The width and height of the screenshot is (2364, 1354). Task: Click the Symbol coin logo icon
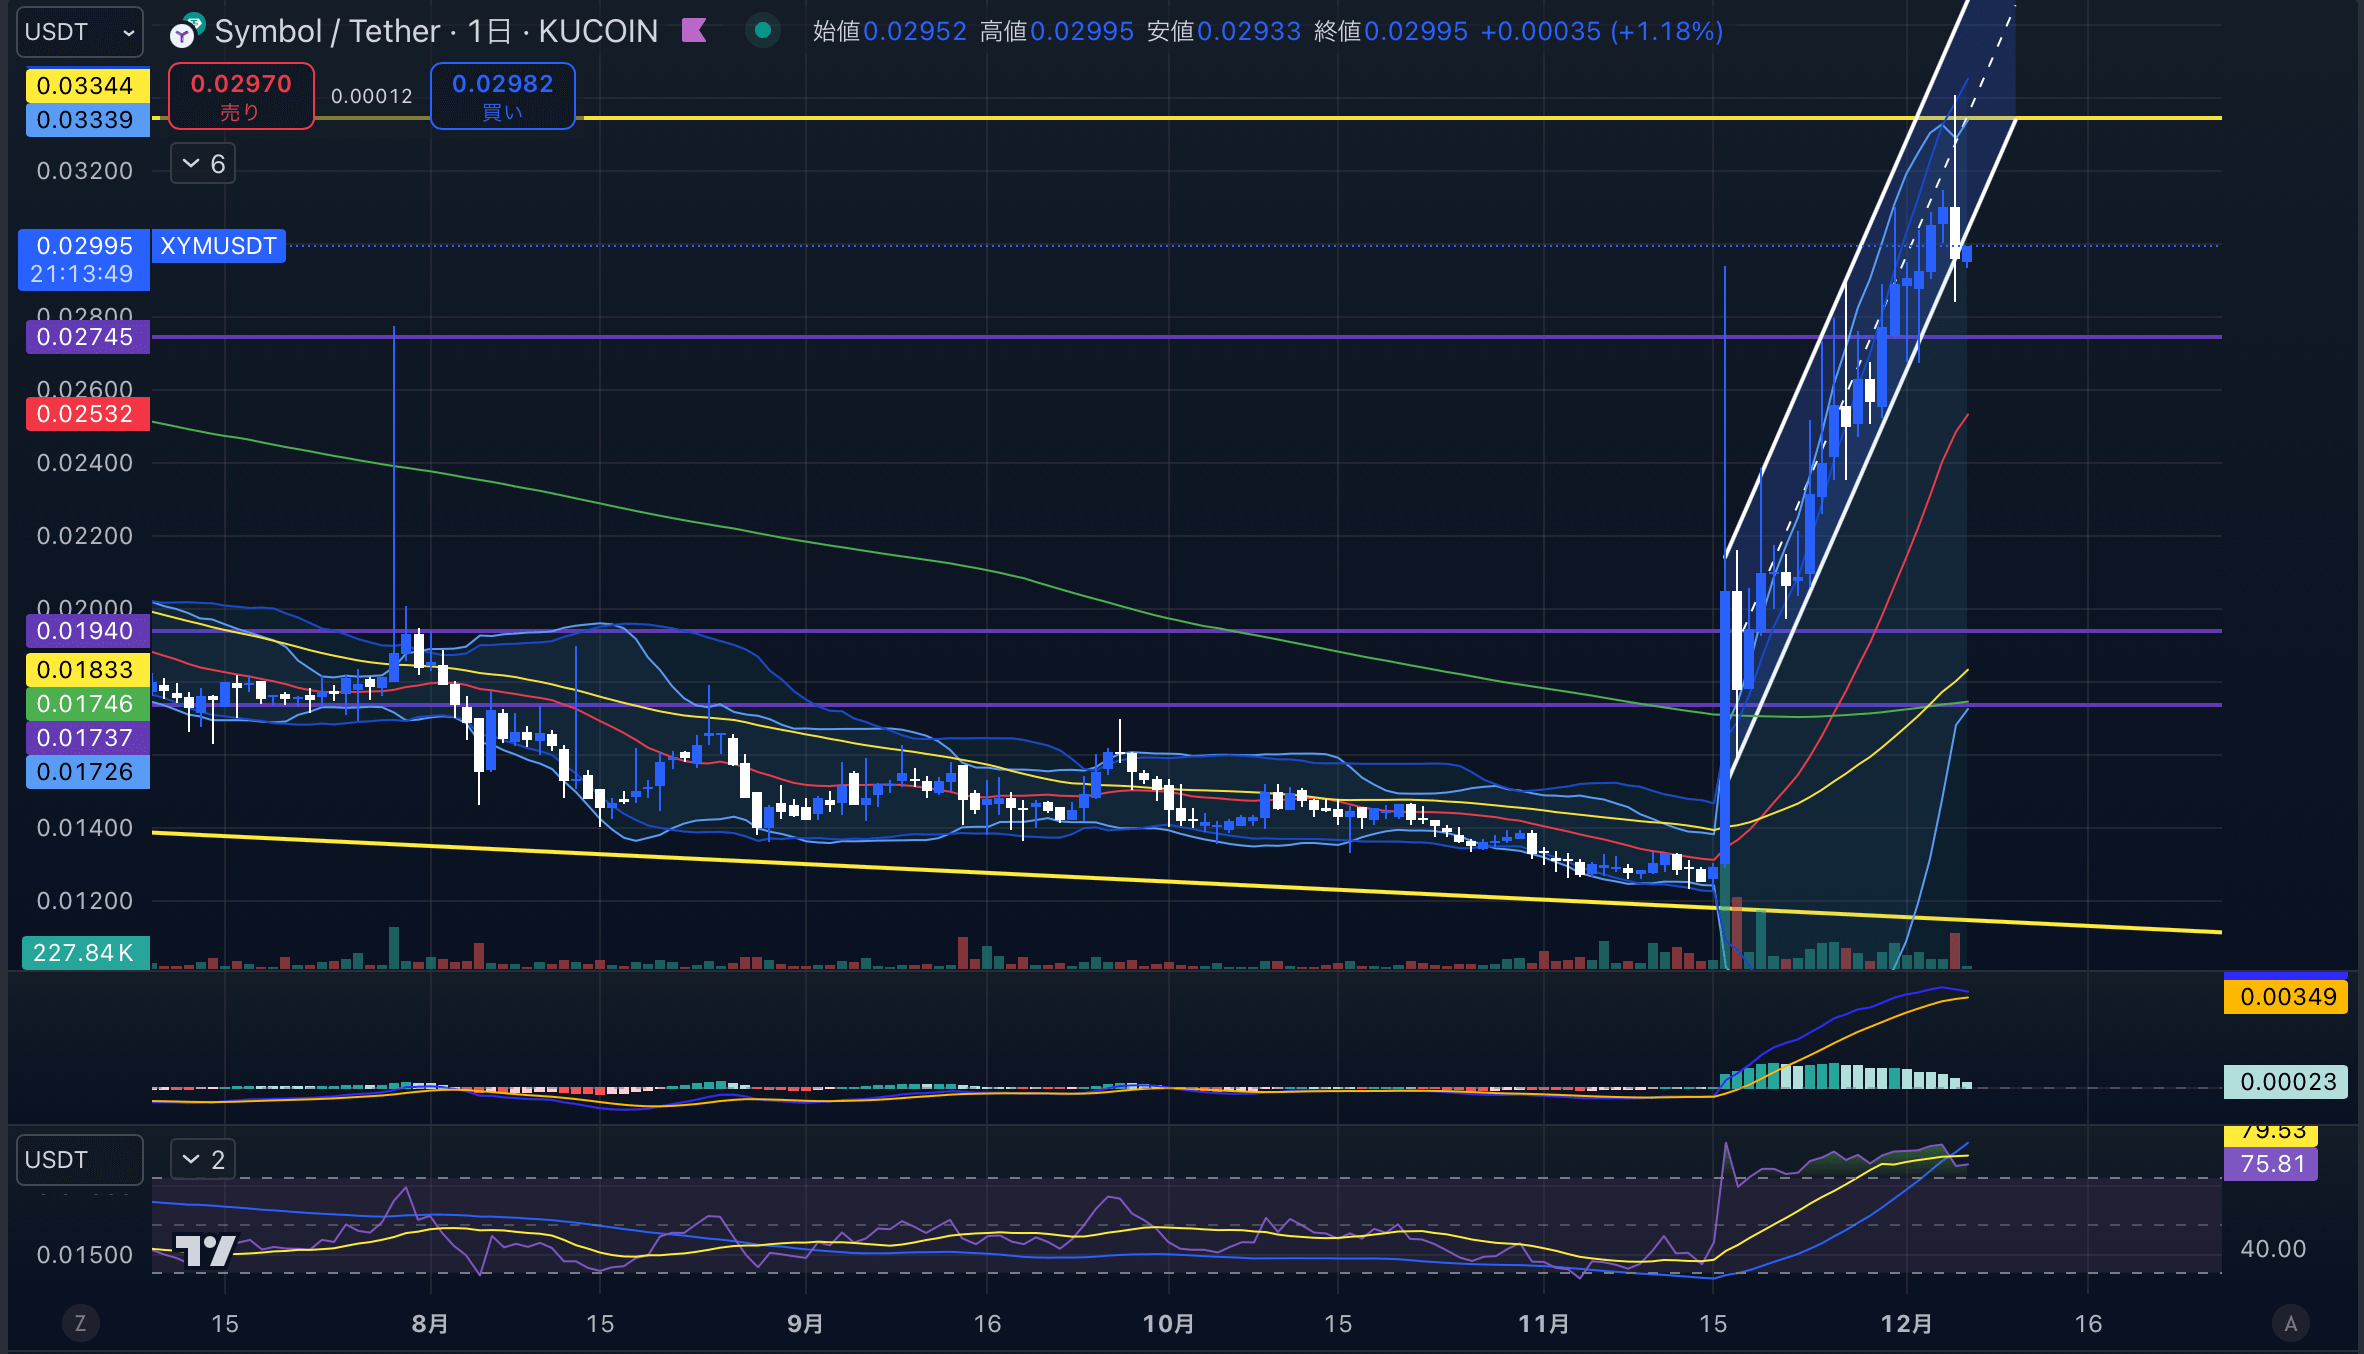[x=186, y=31]
